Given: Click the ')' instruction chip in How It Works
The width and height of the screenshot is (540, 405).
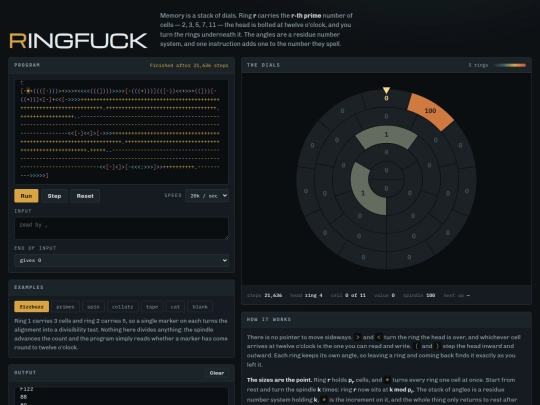Looking at the screenshot, I should (x=437, y=346).
